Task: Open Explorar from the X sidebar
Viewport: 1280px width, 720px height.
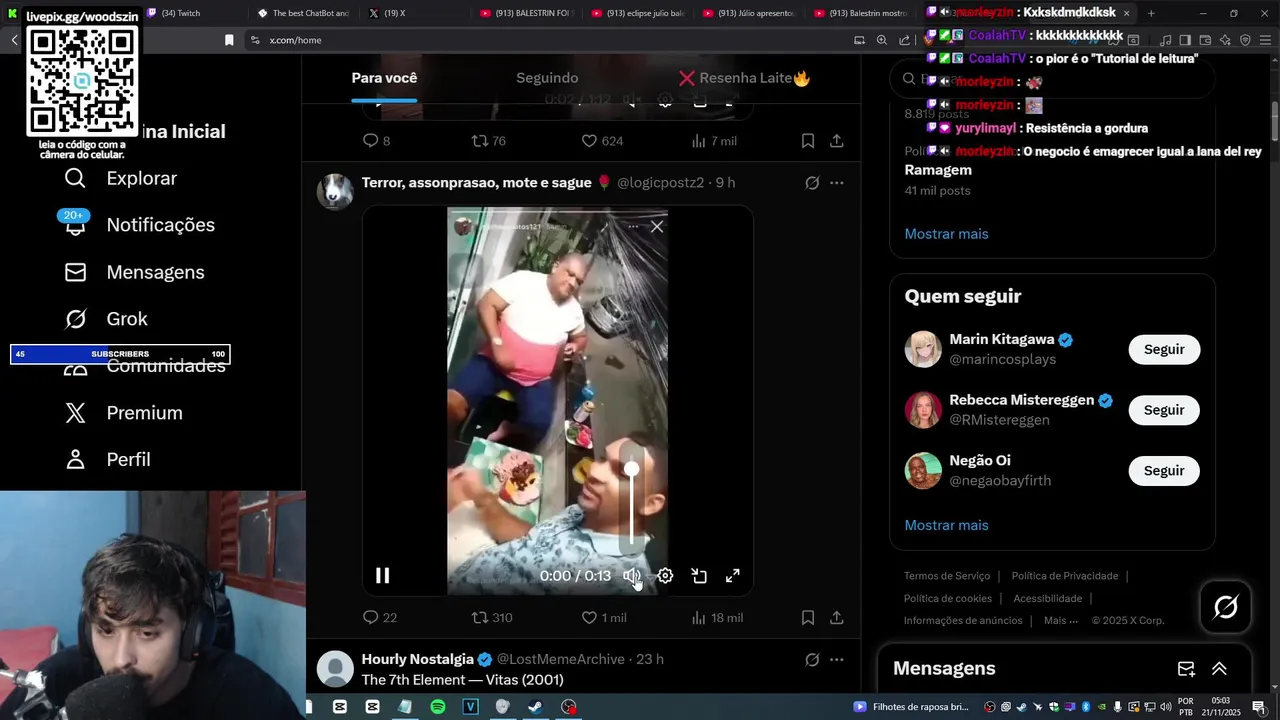Action: click(120, 178)
